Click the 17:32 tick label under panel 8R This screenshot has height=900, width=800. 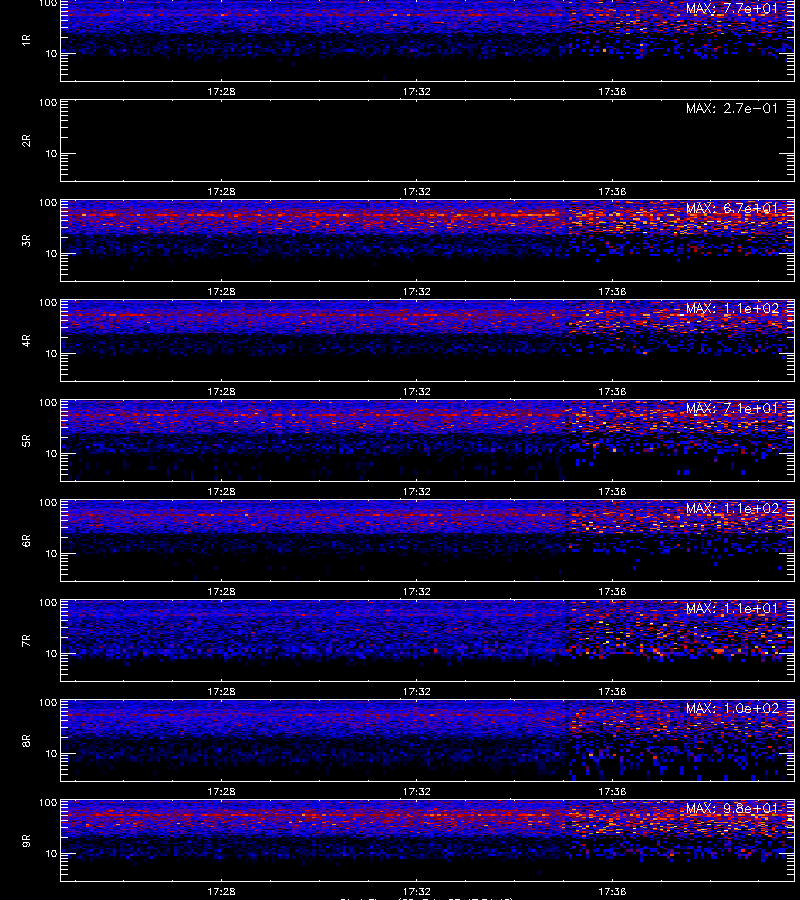coord(417,792)
